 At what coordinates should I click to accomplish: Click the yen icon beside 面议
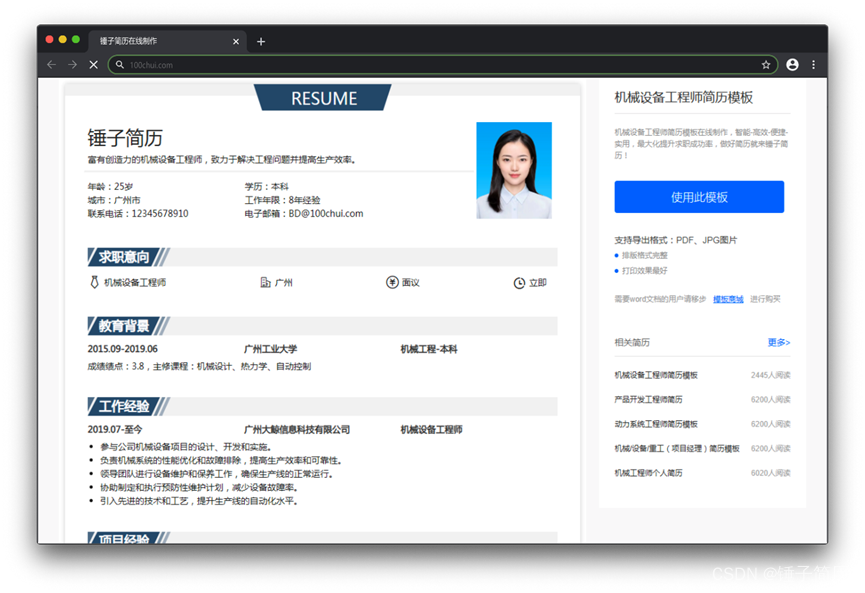pyautogui.click(x=392, y=282)
